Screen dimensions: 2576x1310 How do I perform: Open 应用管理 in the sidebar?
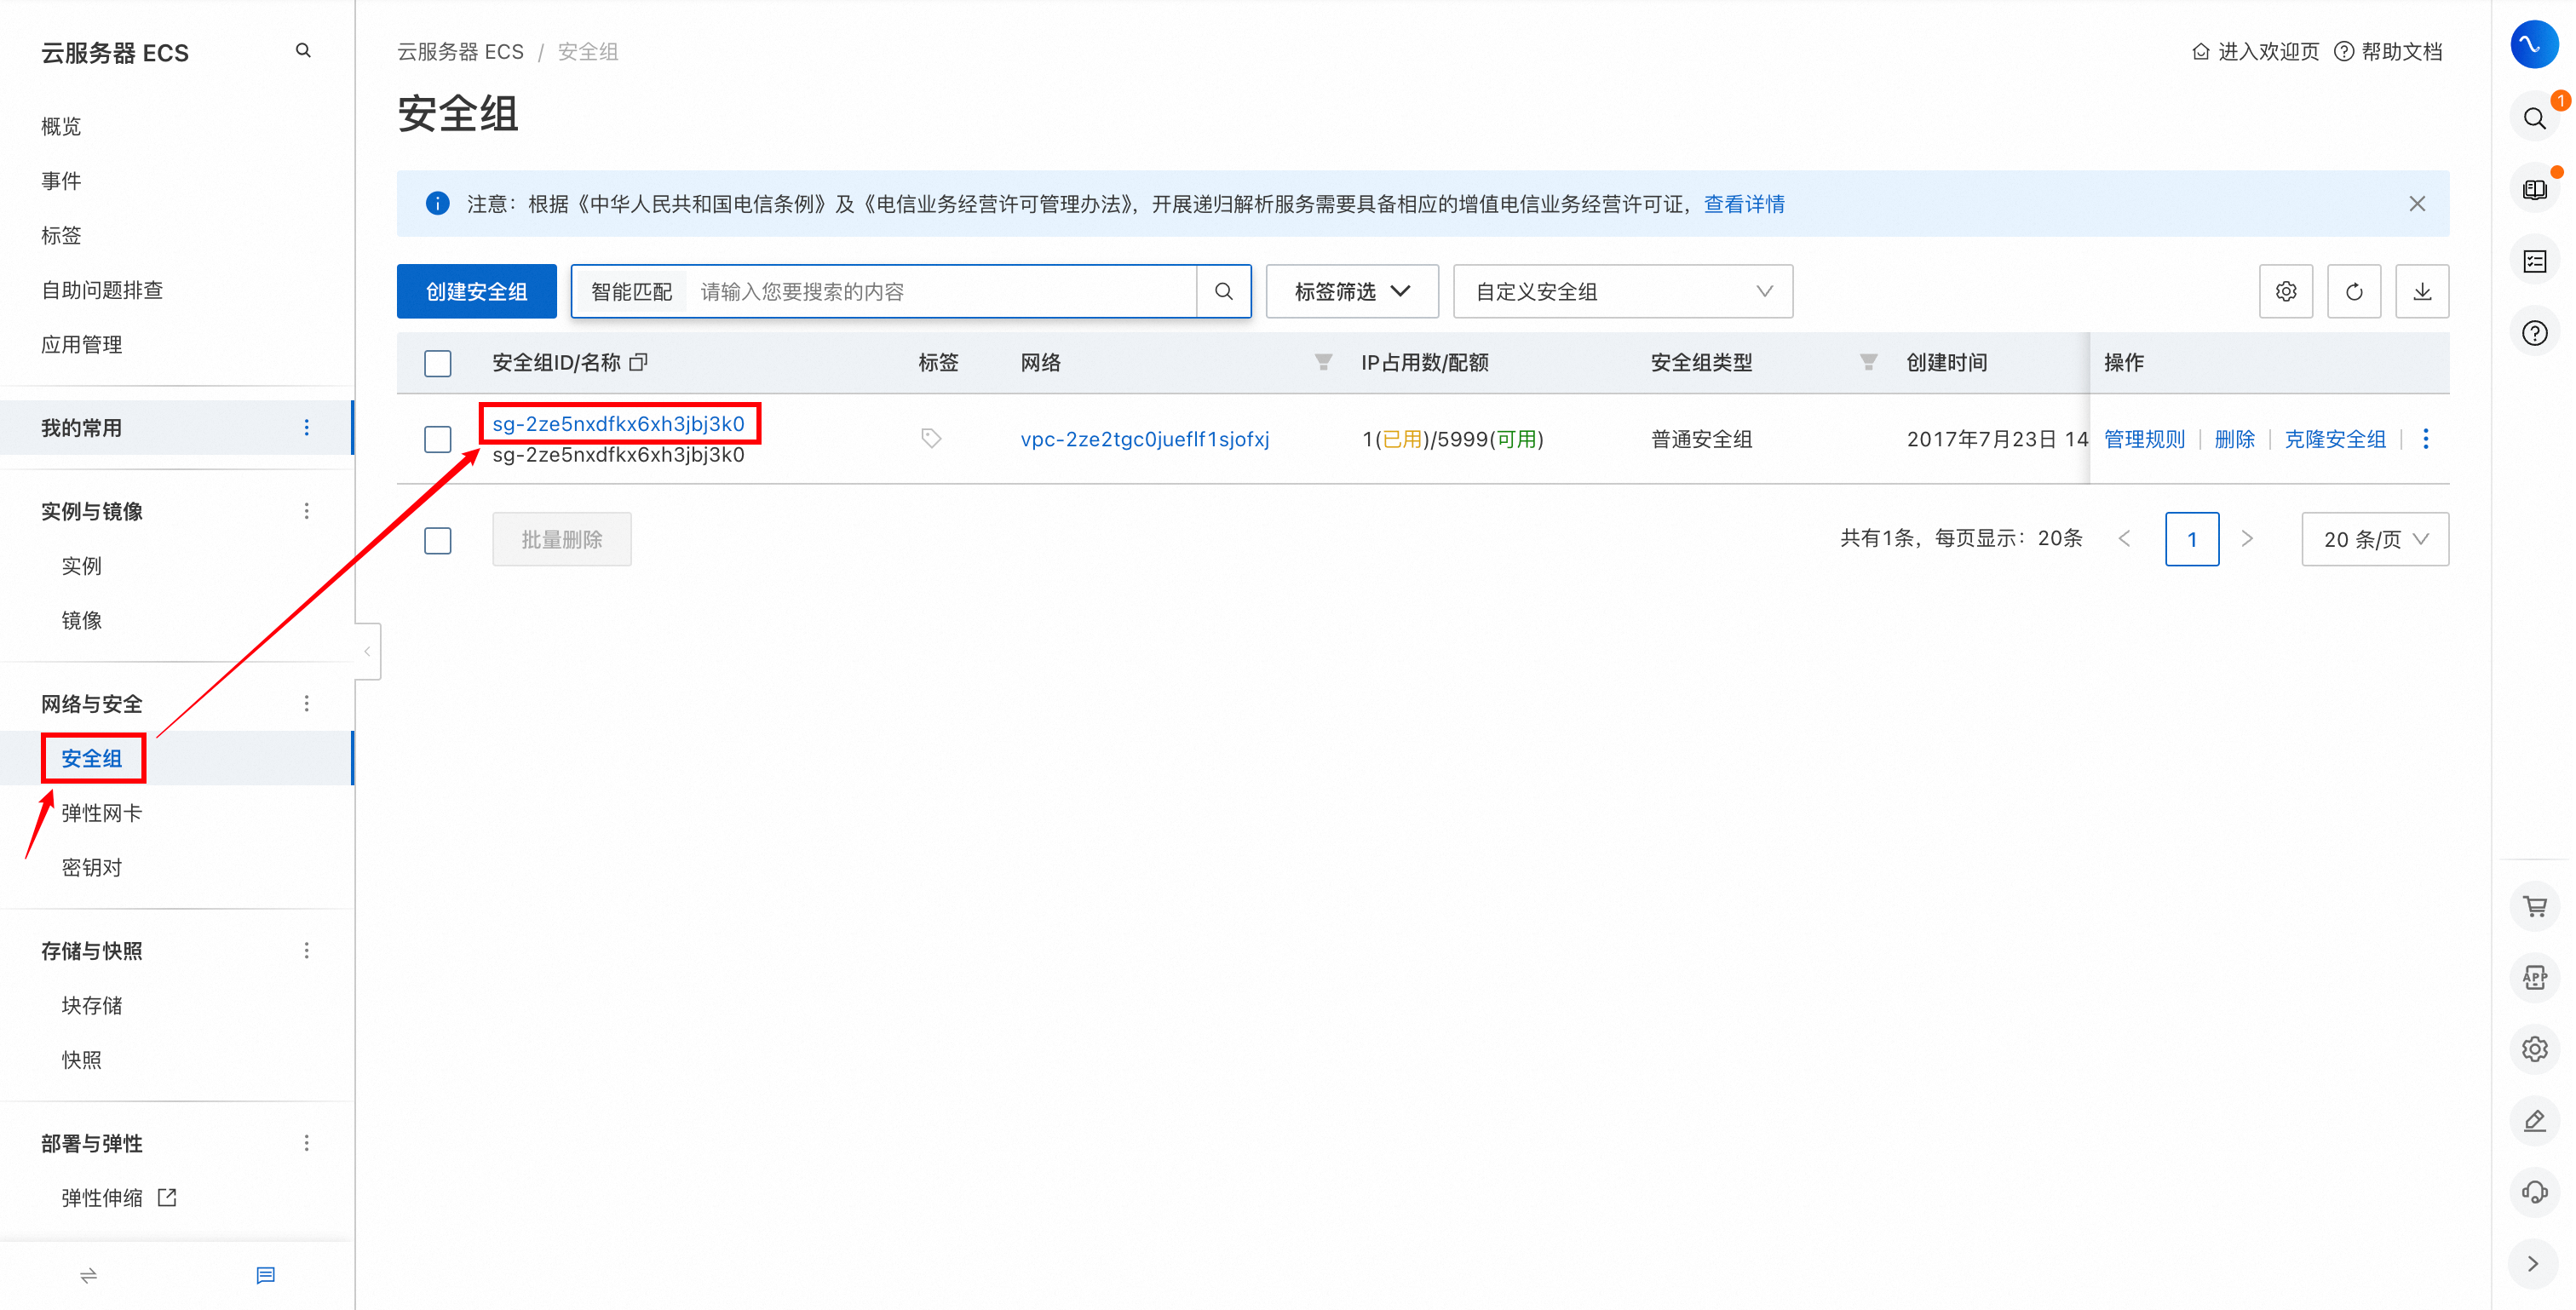point(81,345)
